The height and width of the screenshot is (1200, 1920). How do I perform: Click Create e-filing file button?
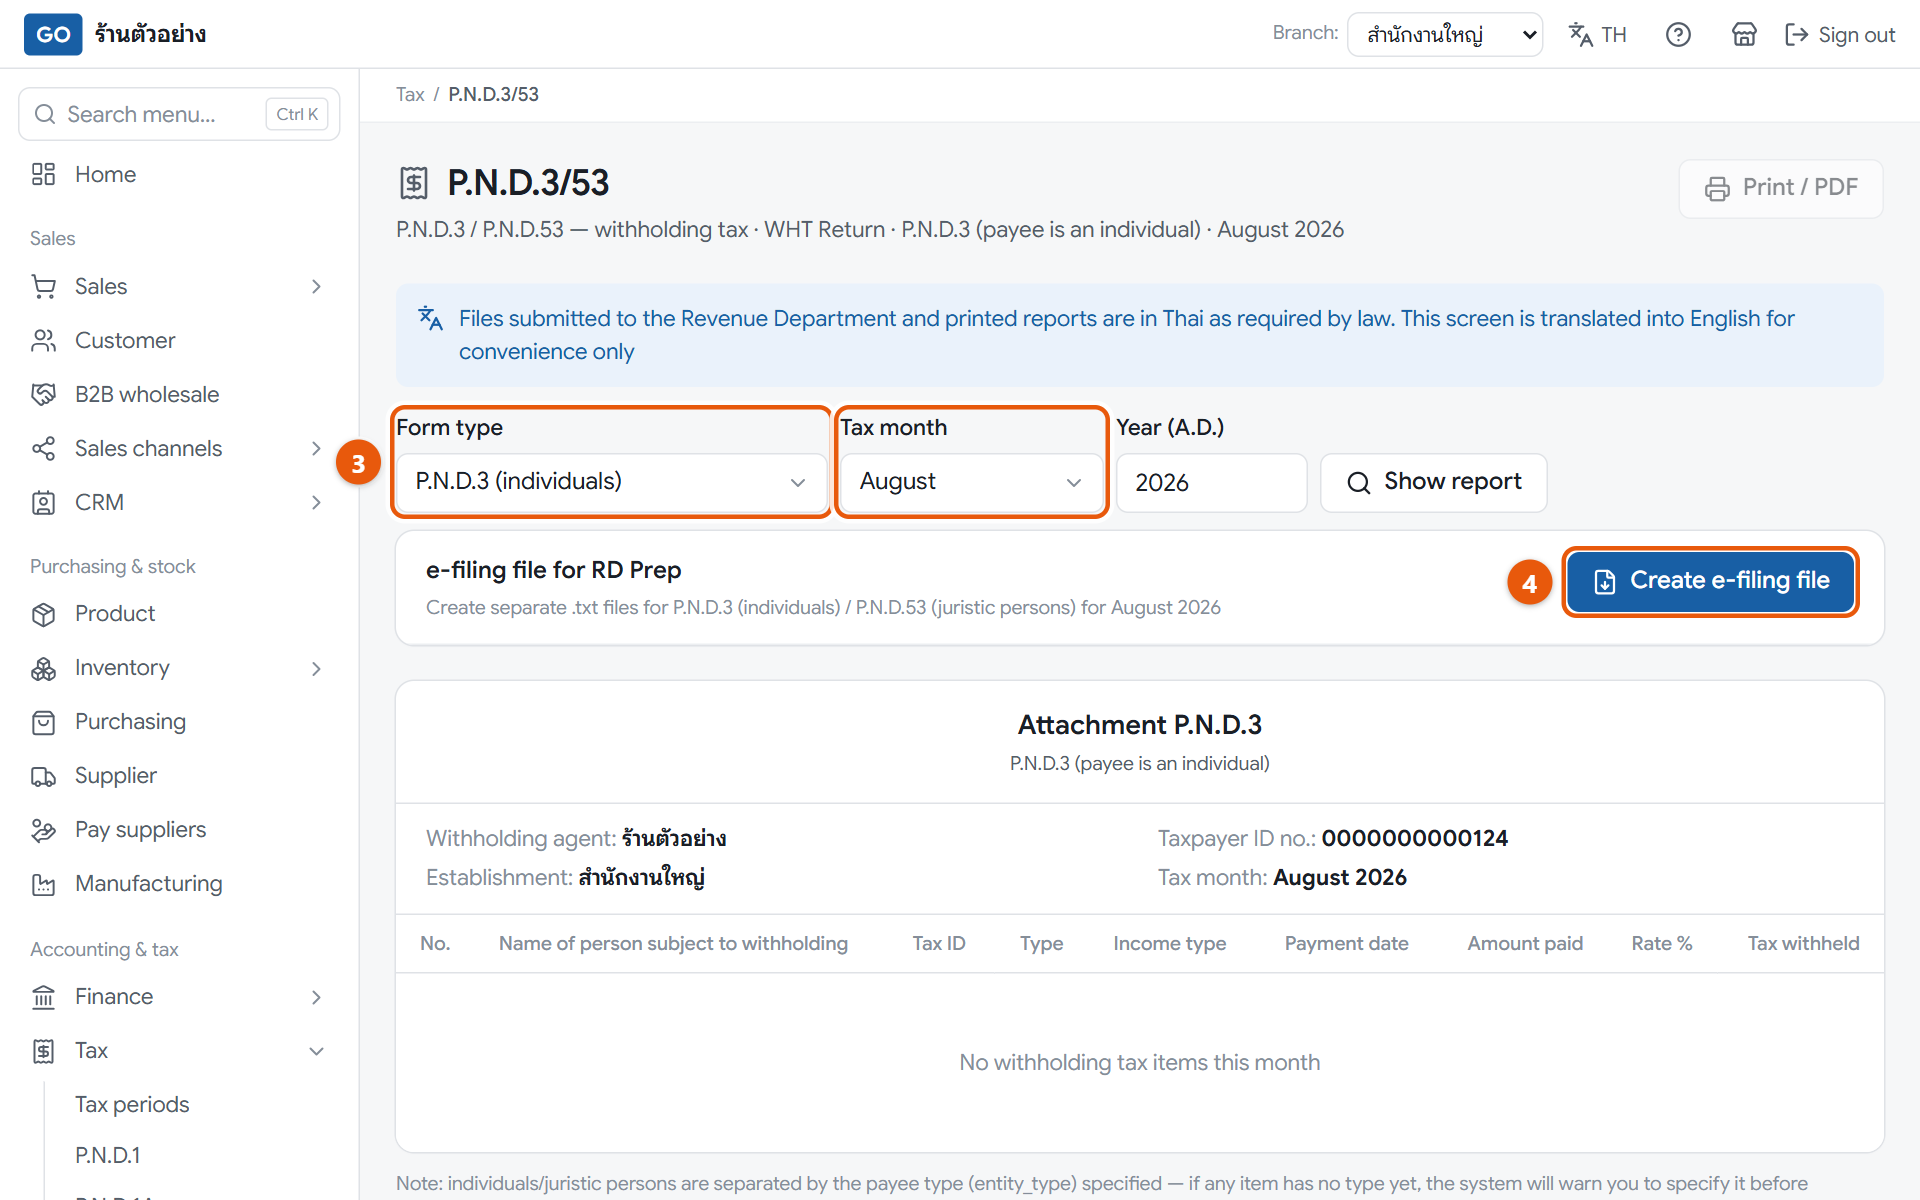1710,581
